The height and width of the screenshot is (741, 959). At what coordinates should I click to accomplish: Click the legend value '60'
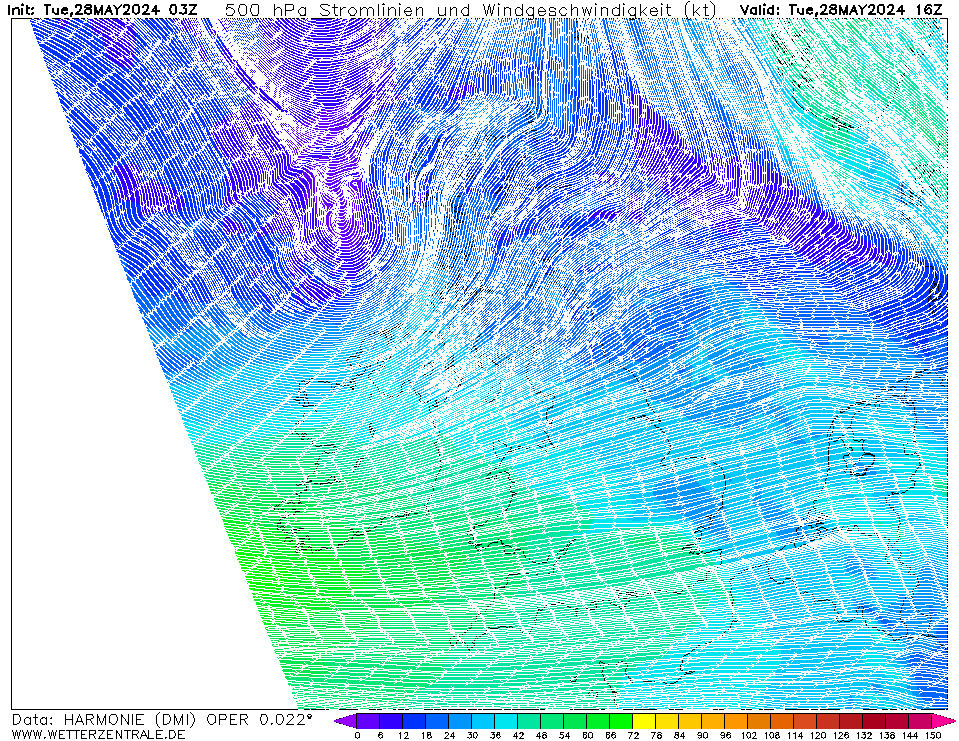[587, 735]
